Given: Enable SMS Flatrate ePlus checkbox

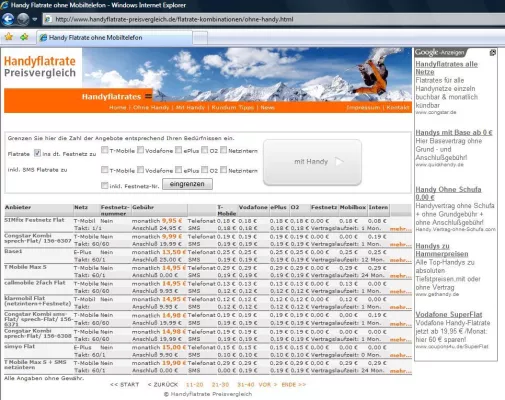Looking at the screenshot, I should [x=179, y=170].
